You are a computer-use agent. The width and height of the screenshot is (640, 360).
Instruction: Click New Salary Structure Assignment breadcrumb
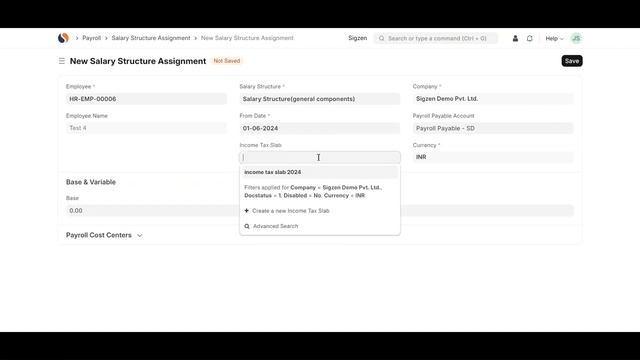coord(247,38)
